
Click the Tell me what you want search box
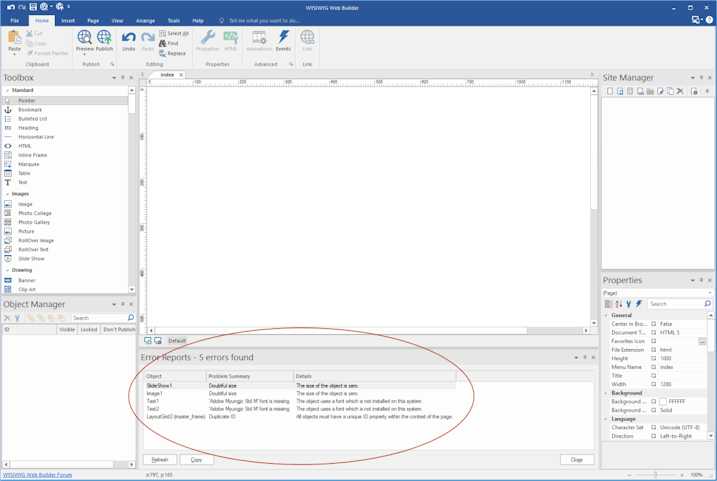pyautogui.click(x=264, y=21)
